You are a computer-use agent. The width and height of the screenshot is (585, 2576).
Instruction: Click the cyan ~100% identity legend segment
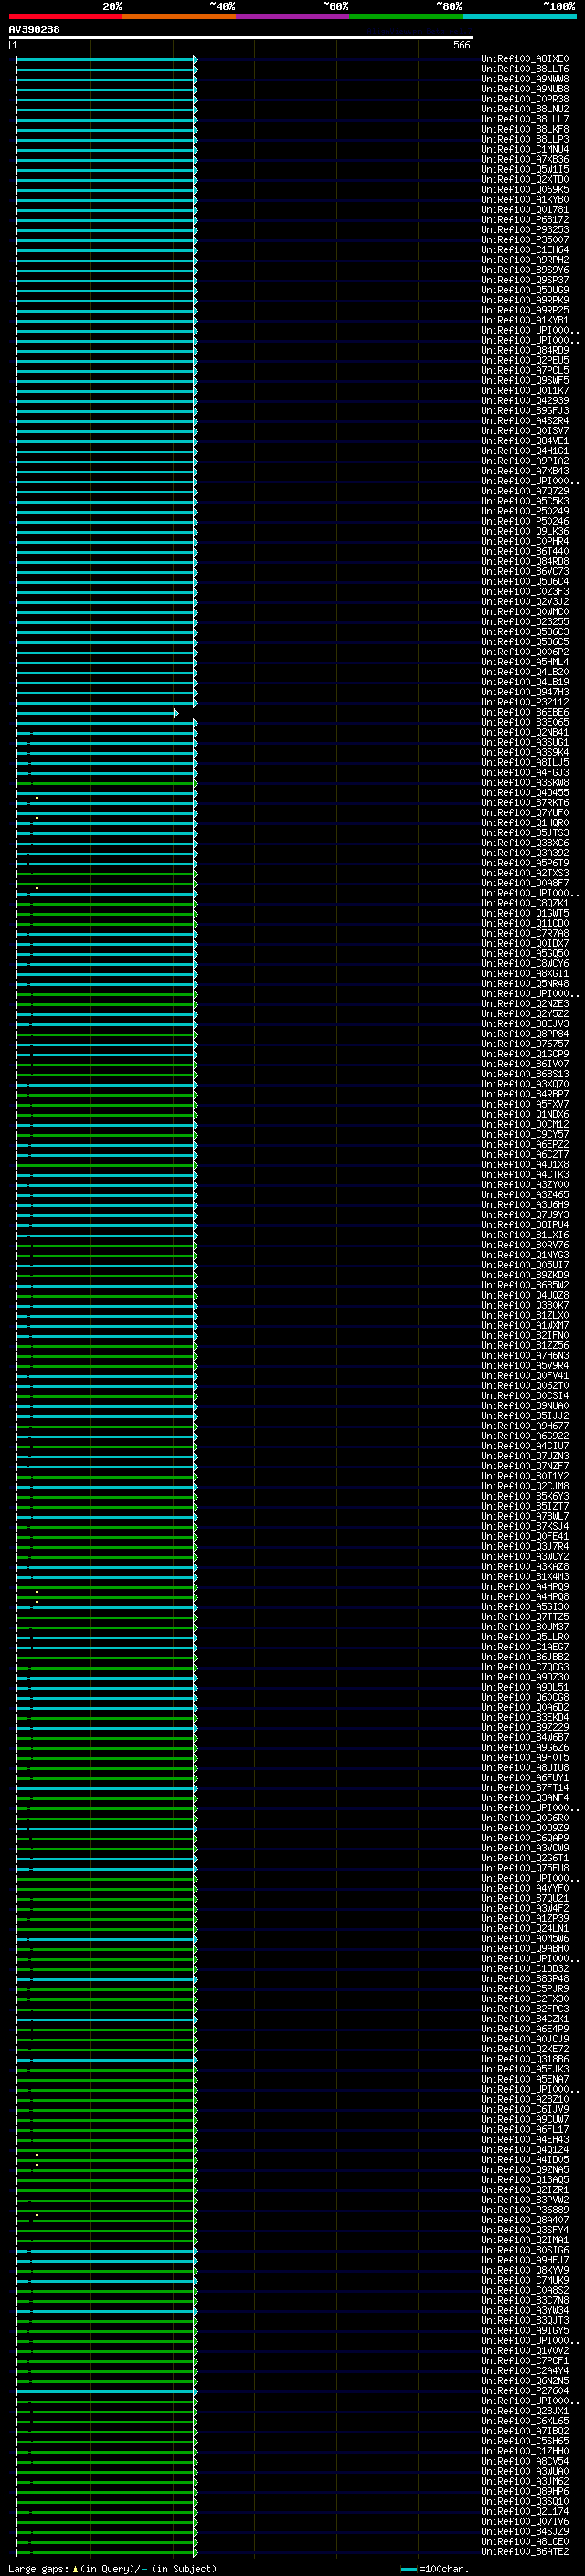[519, 16]
